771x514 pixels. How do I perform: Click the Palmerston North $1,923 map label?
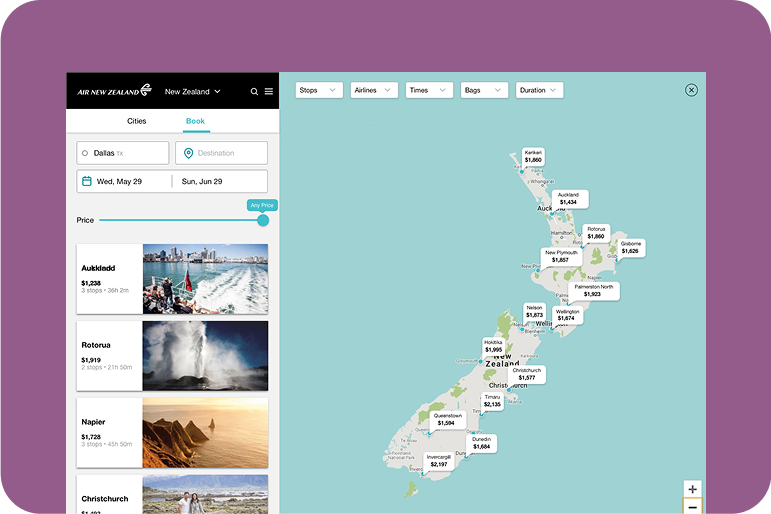click(594, 290)
